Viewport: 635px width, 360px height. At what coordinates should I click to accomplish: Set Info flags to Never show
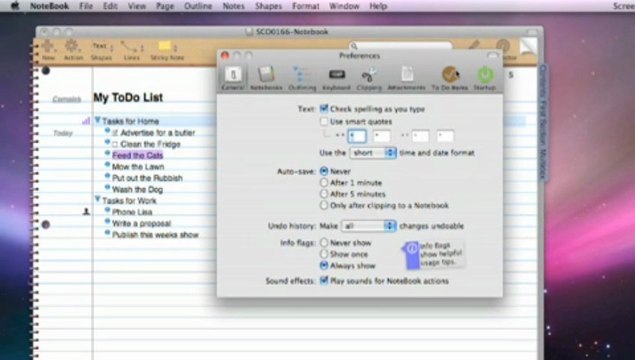pyautogui.click(x=324, y=243)
